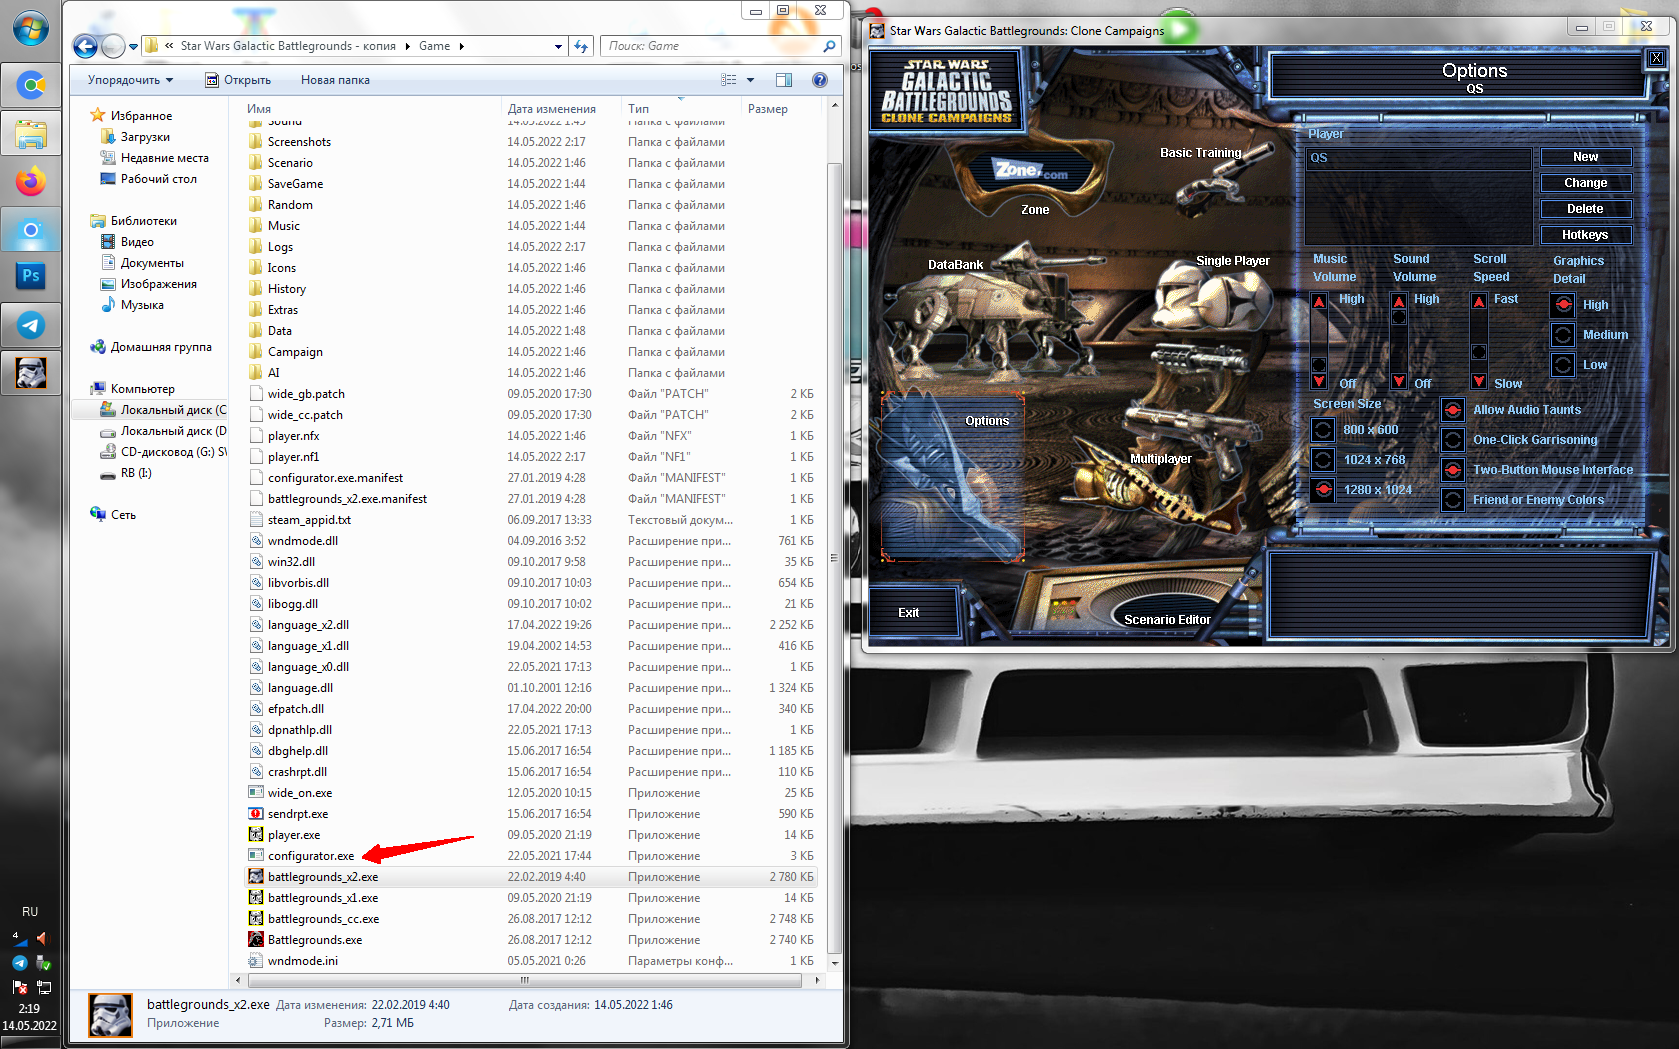
Task: Click the Explorer search field
Action: click(720, 46)
